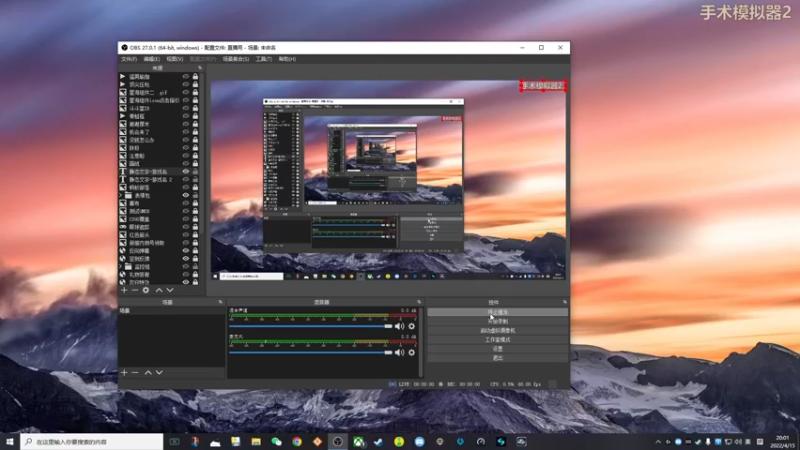Open the 场景集合(S) menu
Viewport: 800px width, 450px height.
(236, 59)
